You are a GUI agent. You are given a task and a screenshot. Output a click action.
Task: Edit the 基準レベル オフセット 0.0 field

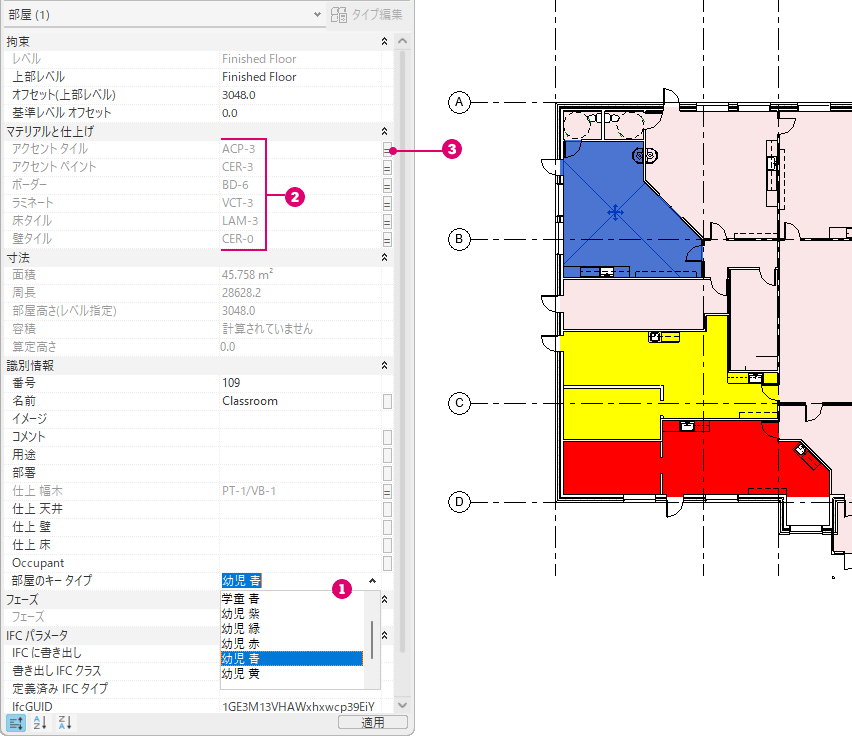[300, 113]
